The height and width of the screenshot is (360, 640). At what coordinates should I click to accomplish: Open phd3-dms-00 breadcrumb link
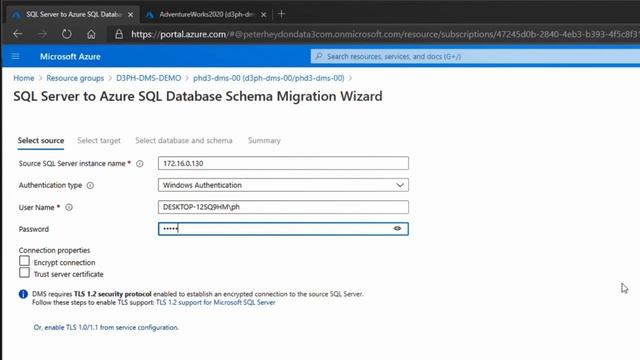click(269, 78)
